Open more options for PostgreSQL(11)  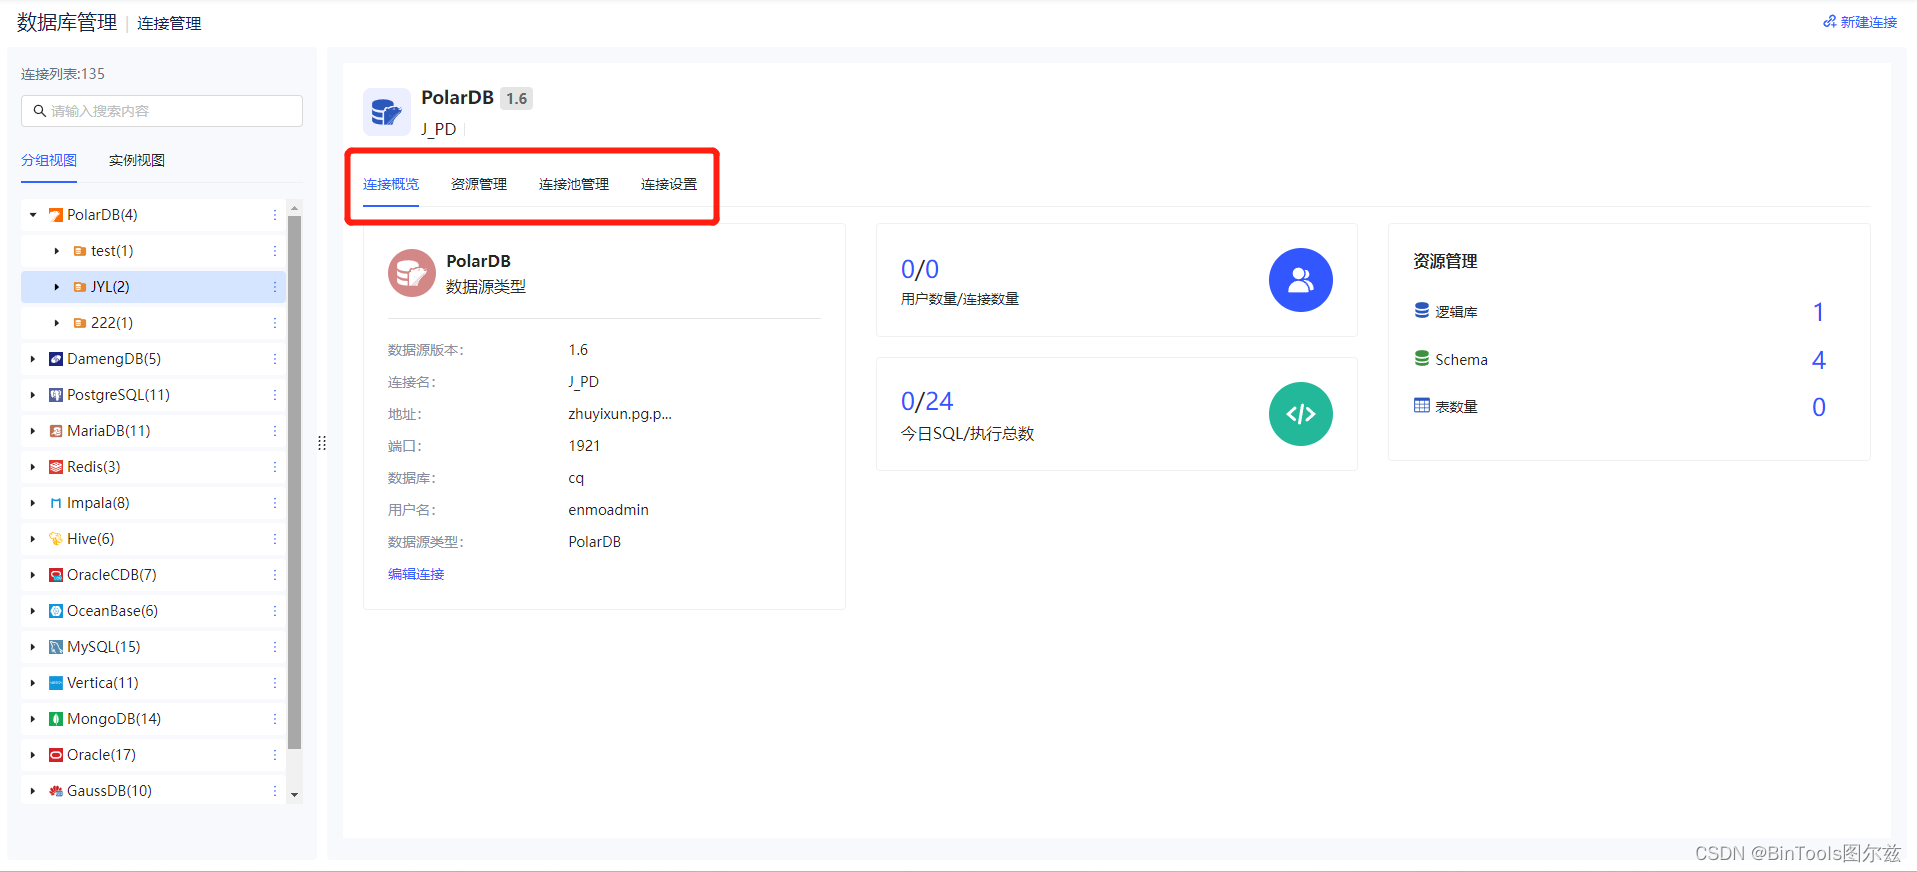[x=274, y=395]
